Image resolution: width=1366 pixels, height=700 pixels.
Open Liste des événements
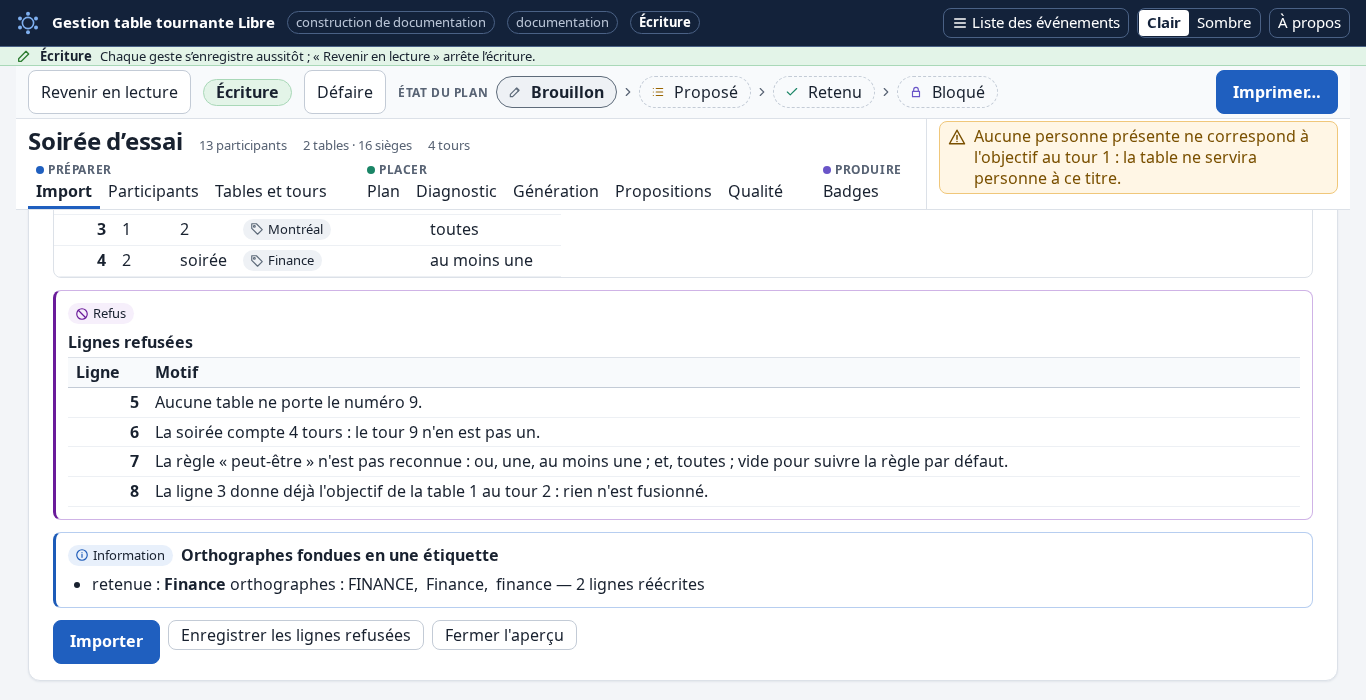(x=1036, y=23)
